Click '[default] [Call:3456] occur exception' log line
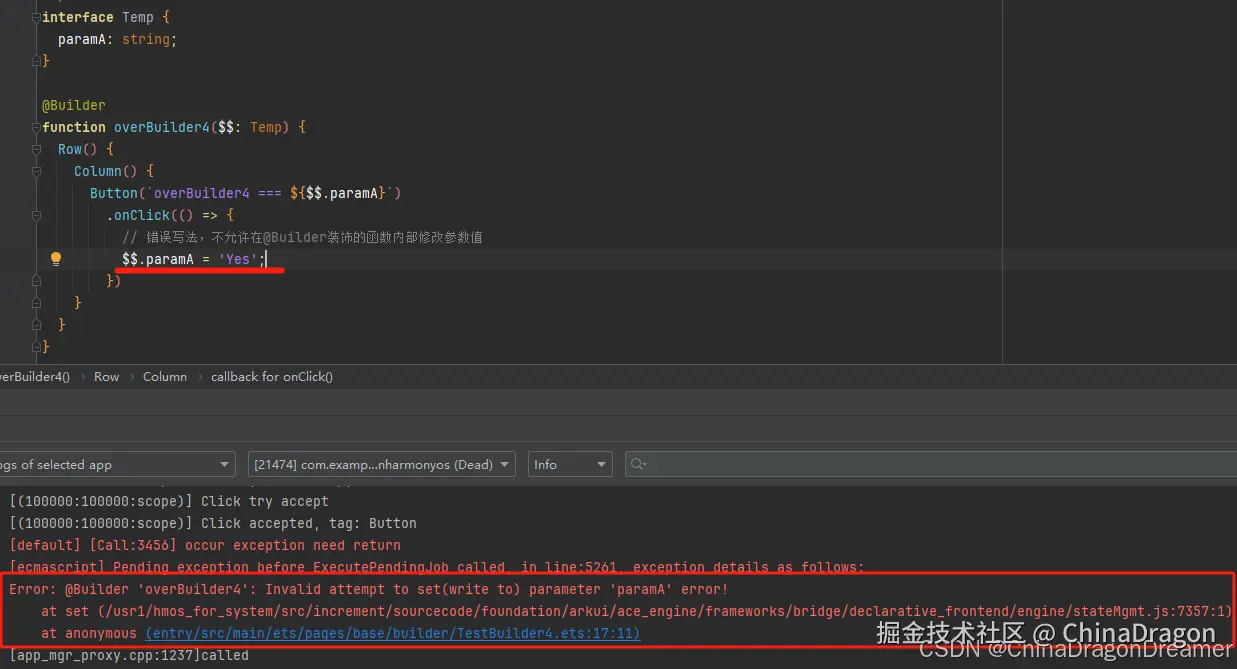 coord(205,545)
